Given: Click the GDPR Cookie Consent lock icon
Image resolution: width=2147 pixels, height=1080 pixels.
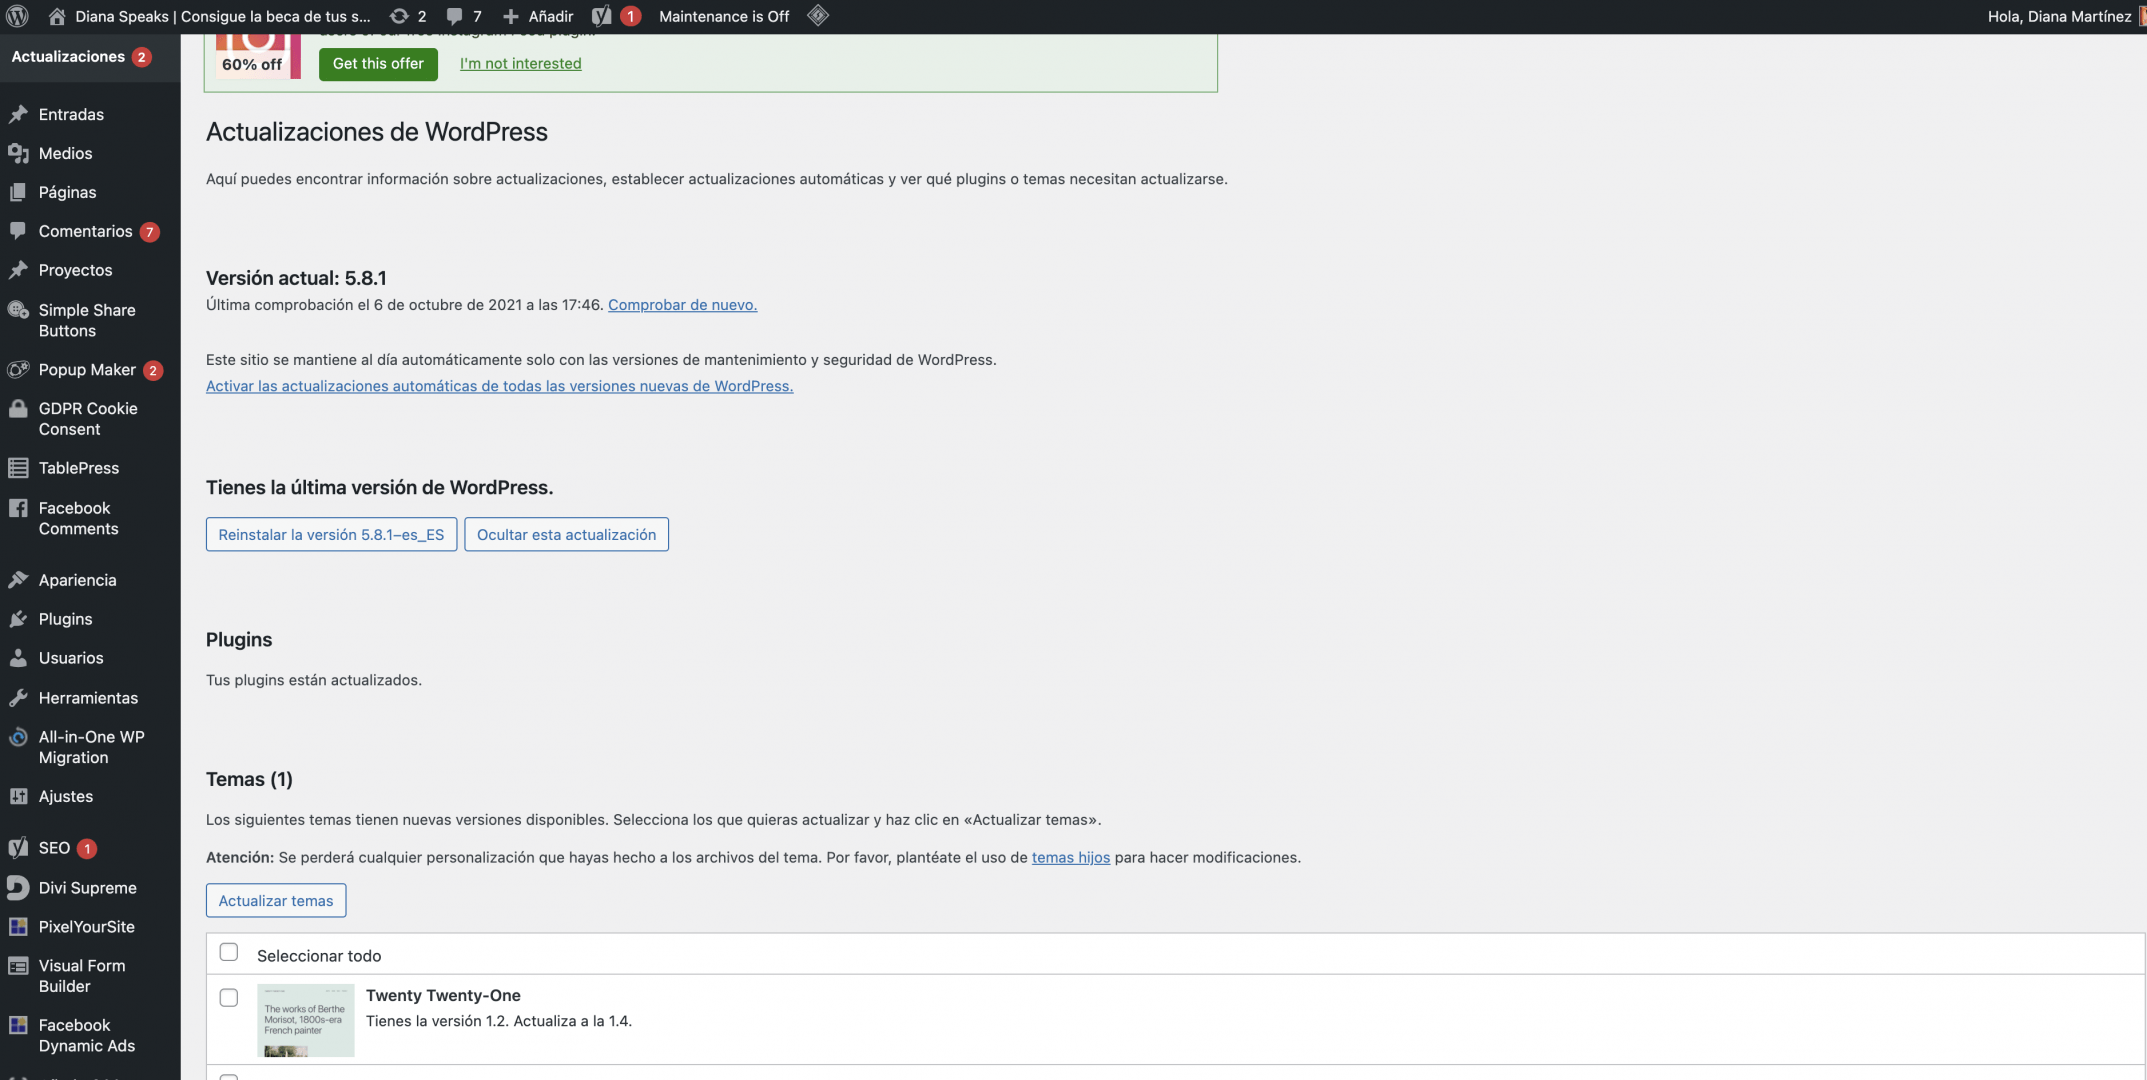Looking at the screenshot, I should coord(18,409).
